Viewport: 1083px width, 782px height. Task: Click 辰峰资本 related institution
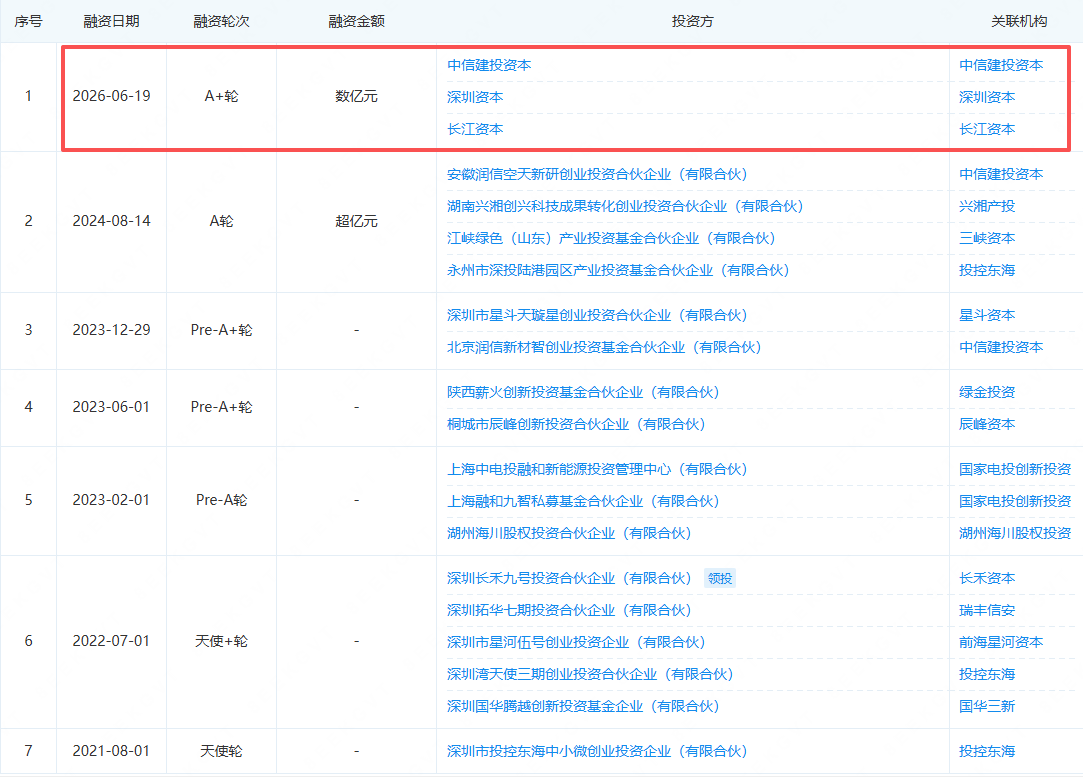987,424
